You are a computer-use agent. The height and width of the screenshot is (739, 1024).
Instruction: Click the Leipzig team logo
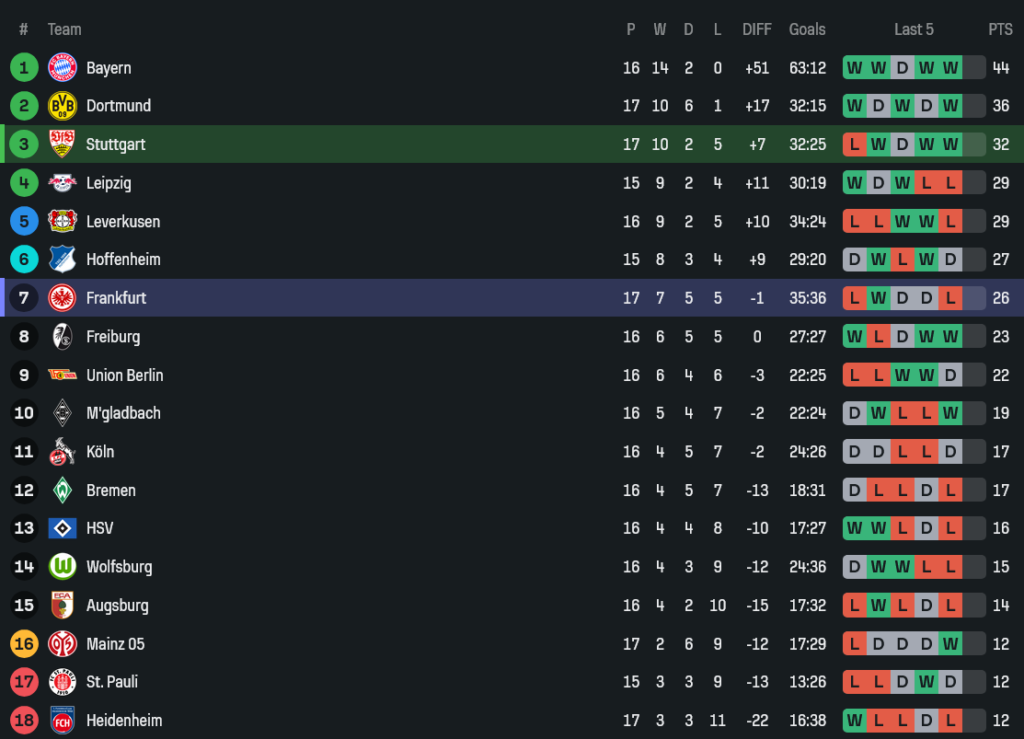coord(62,183)
